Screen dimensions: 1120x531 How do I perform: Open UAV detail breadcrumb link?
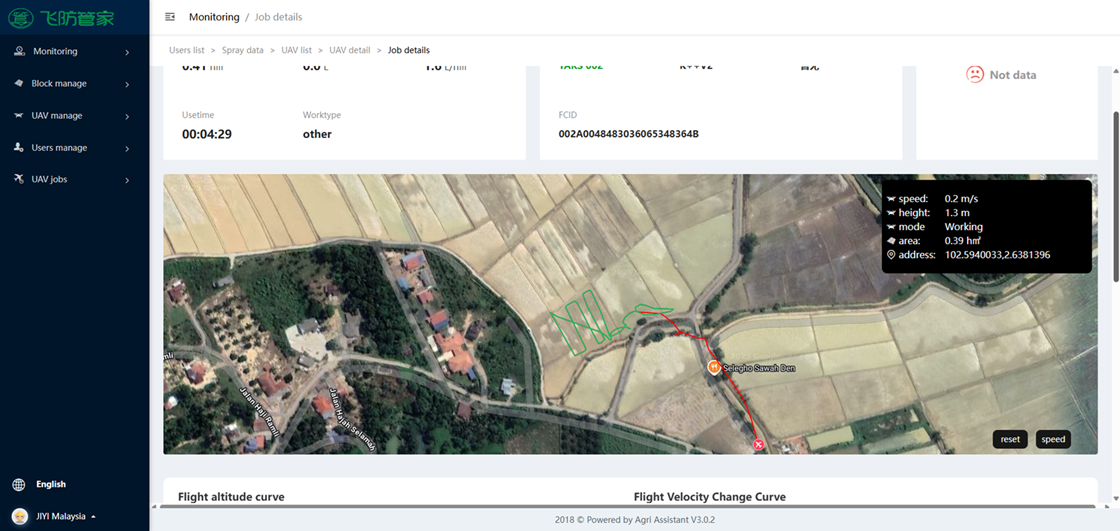coord(350,50)
